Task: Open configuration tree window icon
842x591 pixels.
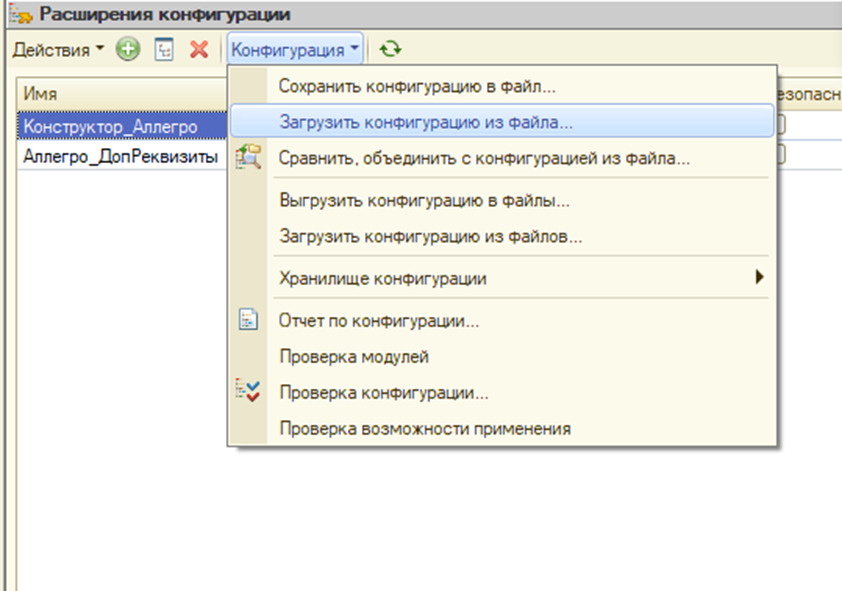Action: tap(164, 49)
